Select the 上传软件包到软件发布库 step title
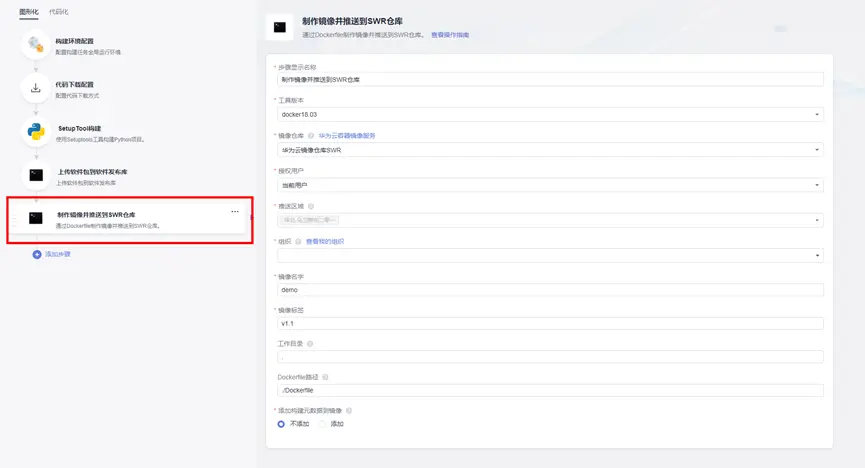 93,172
